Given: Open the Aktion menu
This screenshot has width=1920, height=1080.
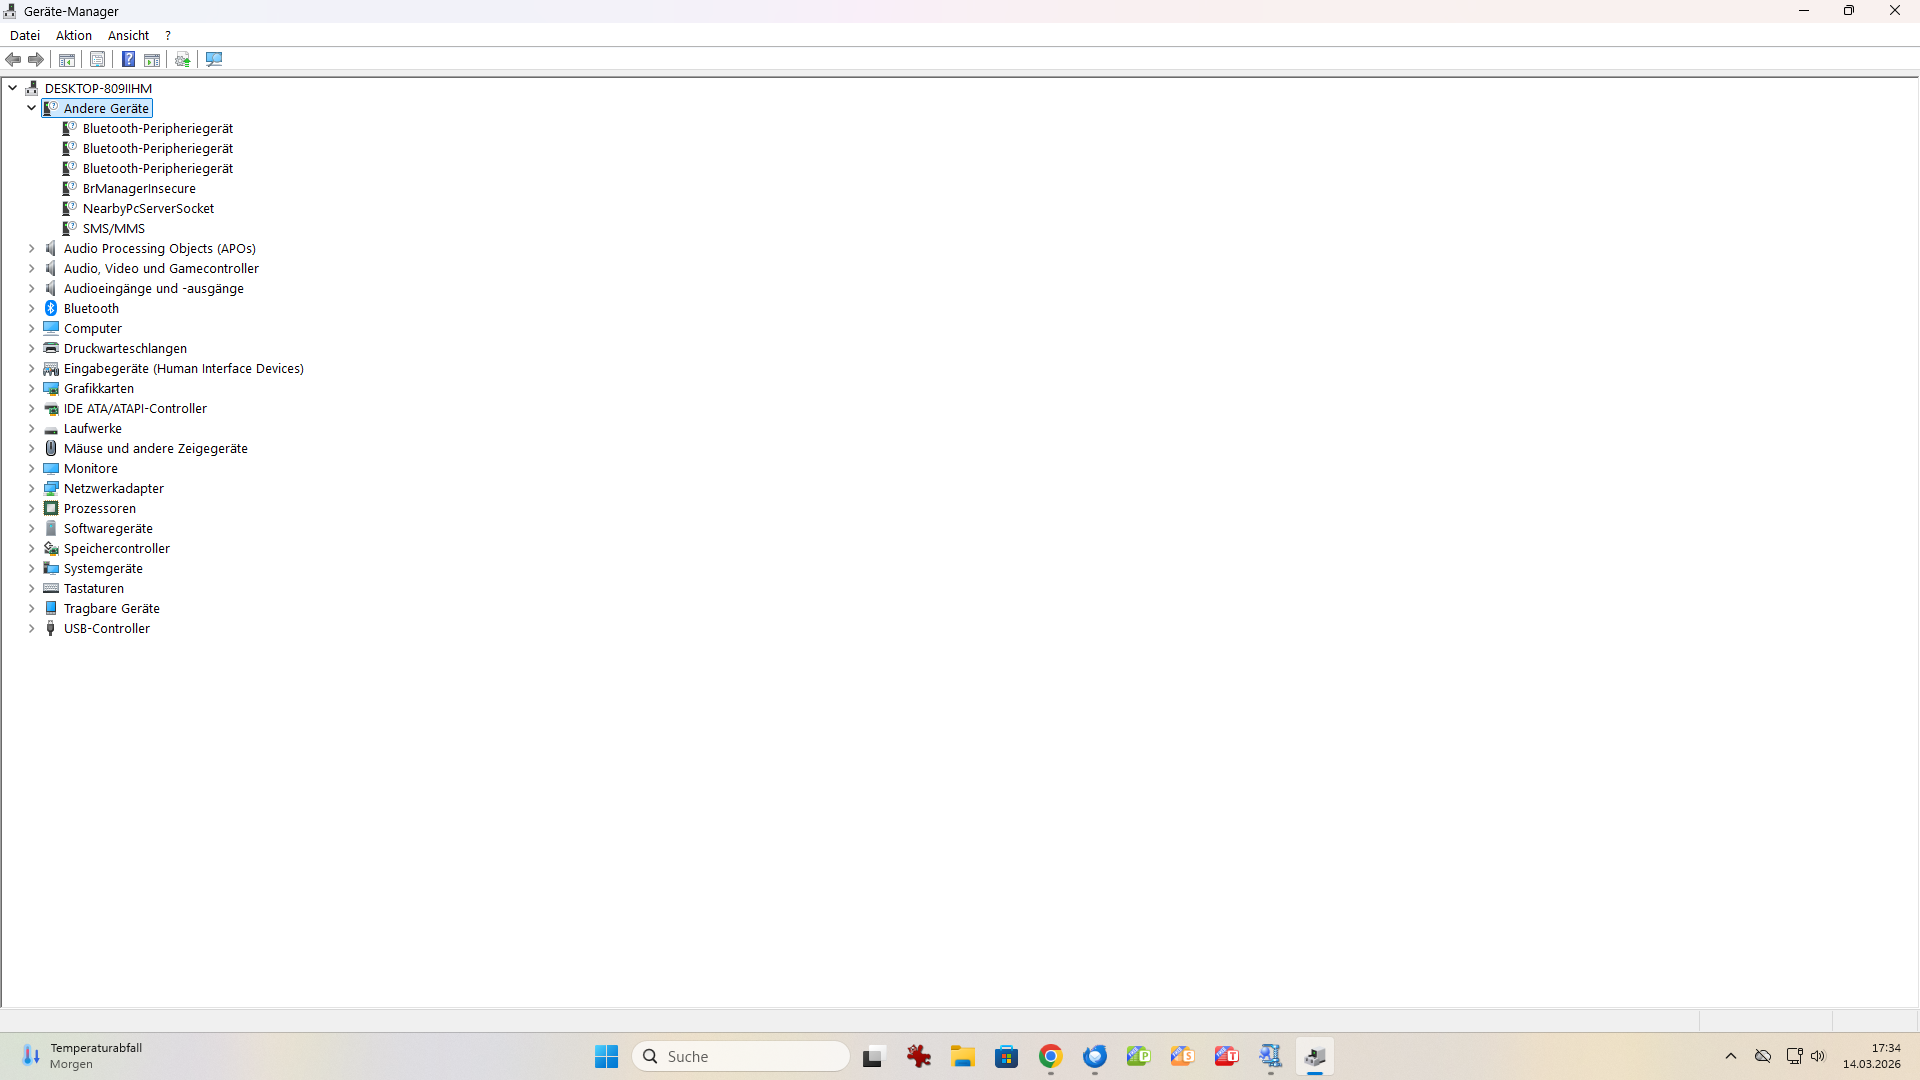Looking at the screenshot, I should (x=73, y=35).
